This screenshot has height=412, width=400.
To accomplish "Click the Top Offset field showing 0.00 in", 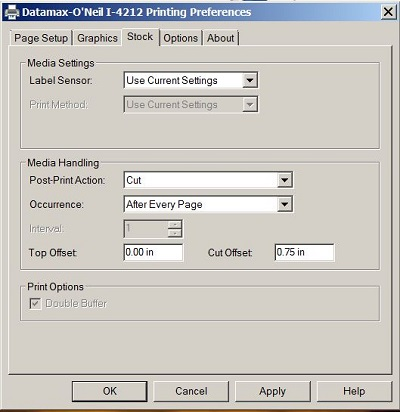I will coord(153,252).
